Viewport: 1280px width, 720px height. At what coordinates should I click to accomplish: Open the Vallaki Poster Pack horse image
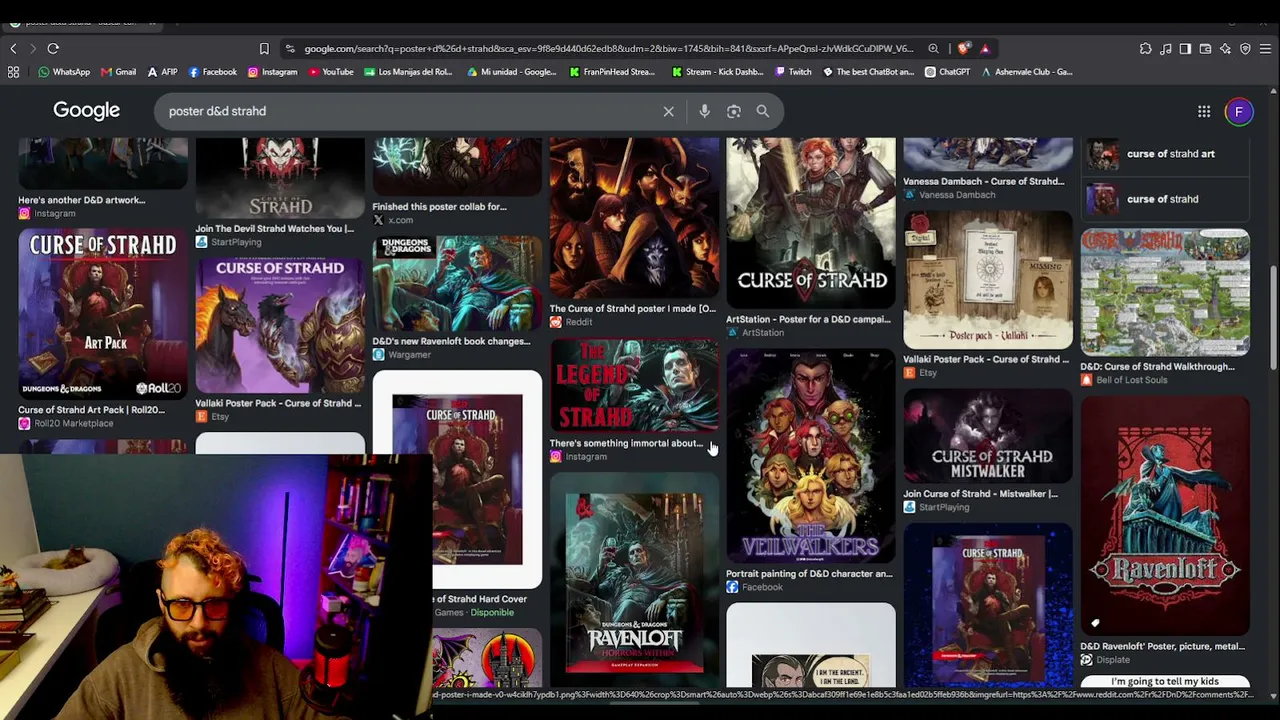click(x=280, y=325)
